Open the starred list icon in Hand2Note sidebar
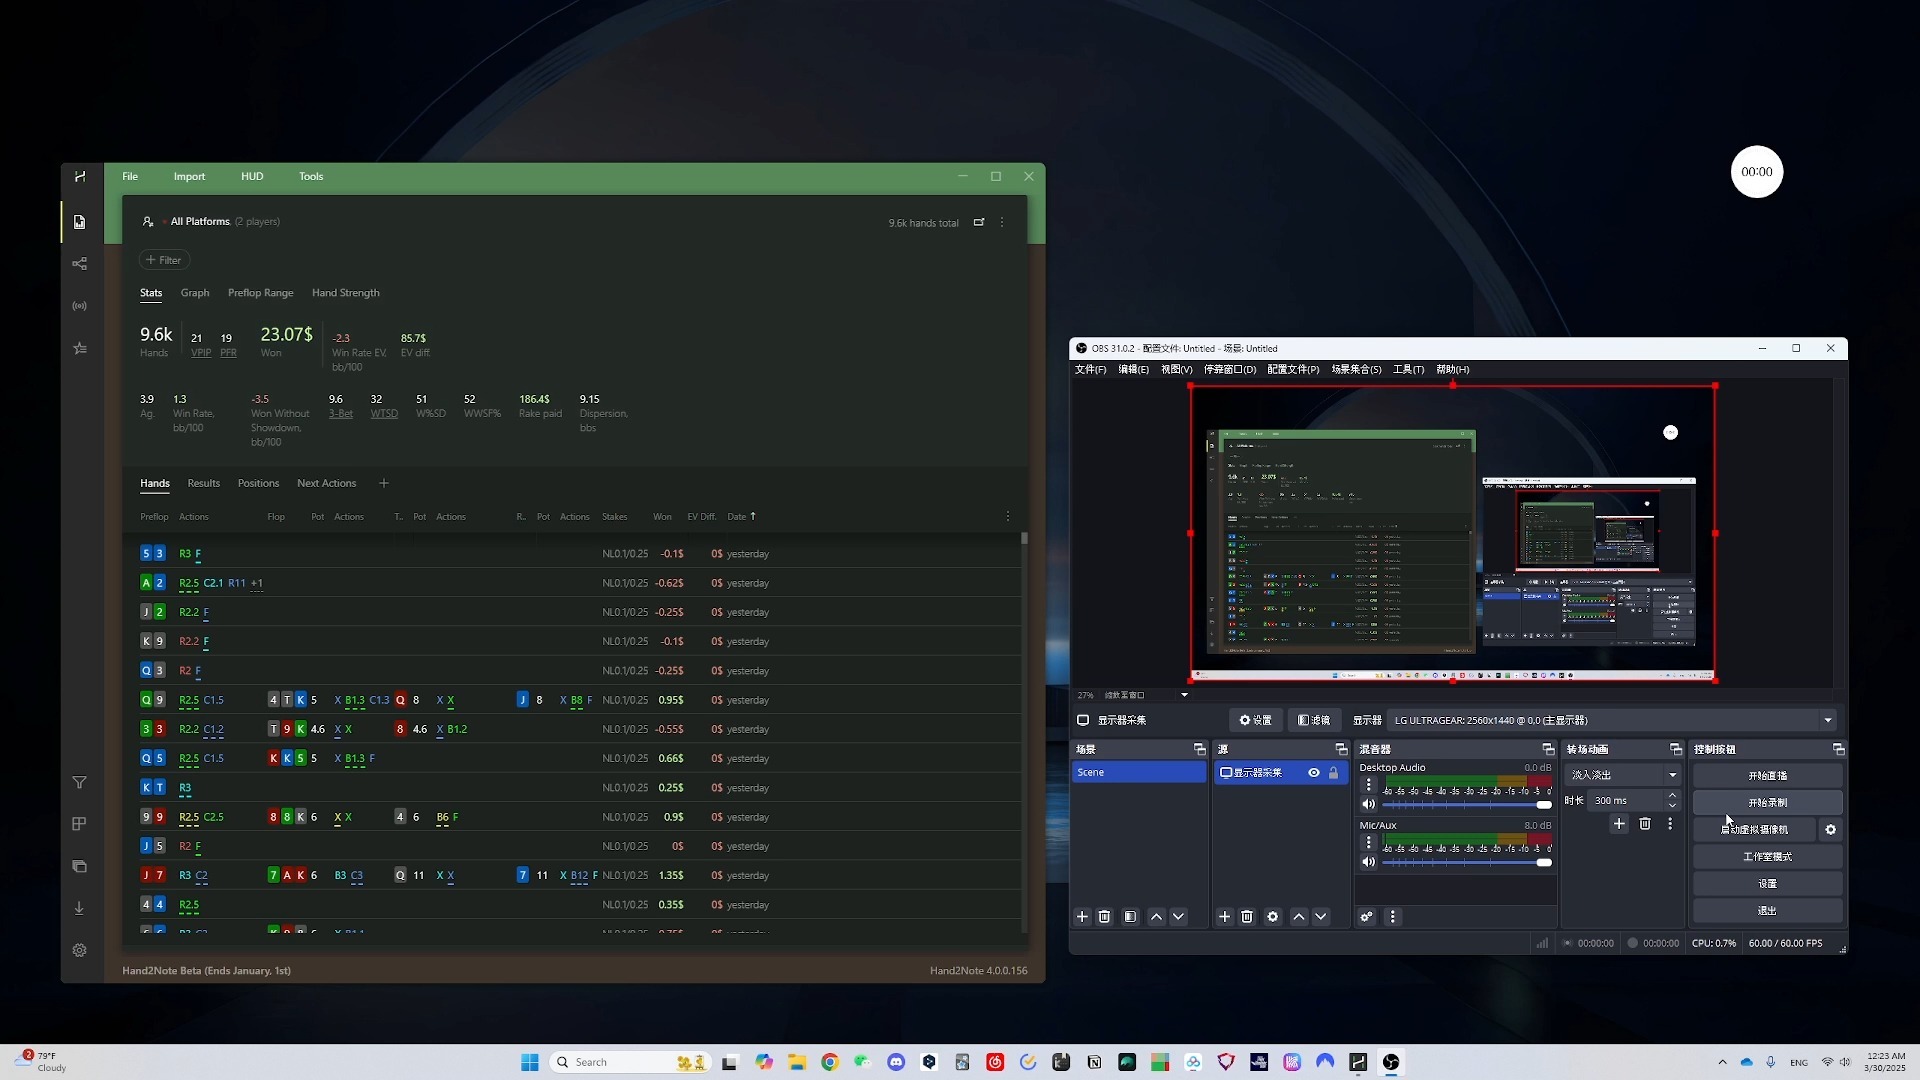The width and height of the screenshot is (1920, 1080). 79,348
